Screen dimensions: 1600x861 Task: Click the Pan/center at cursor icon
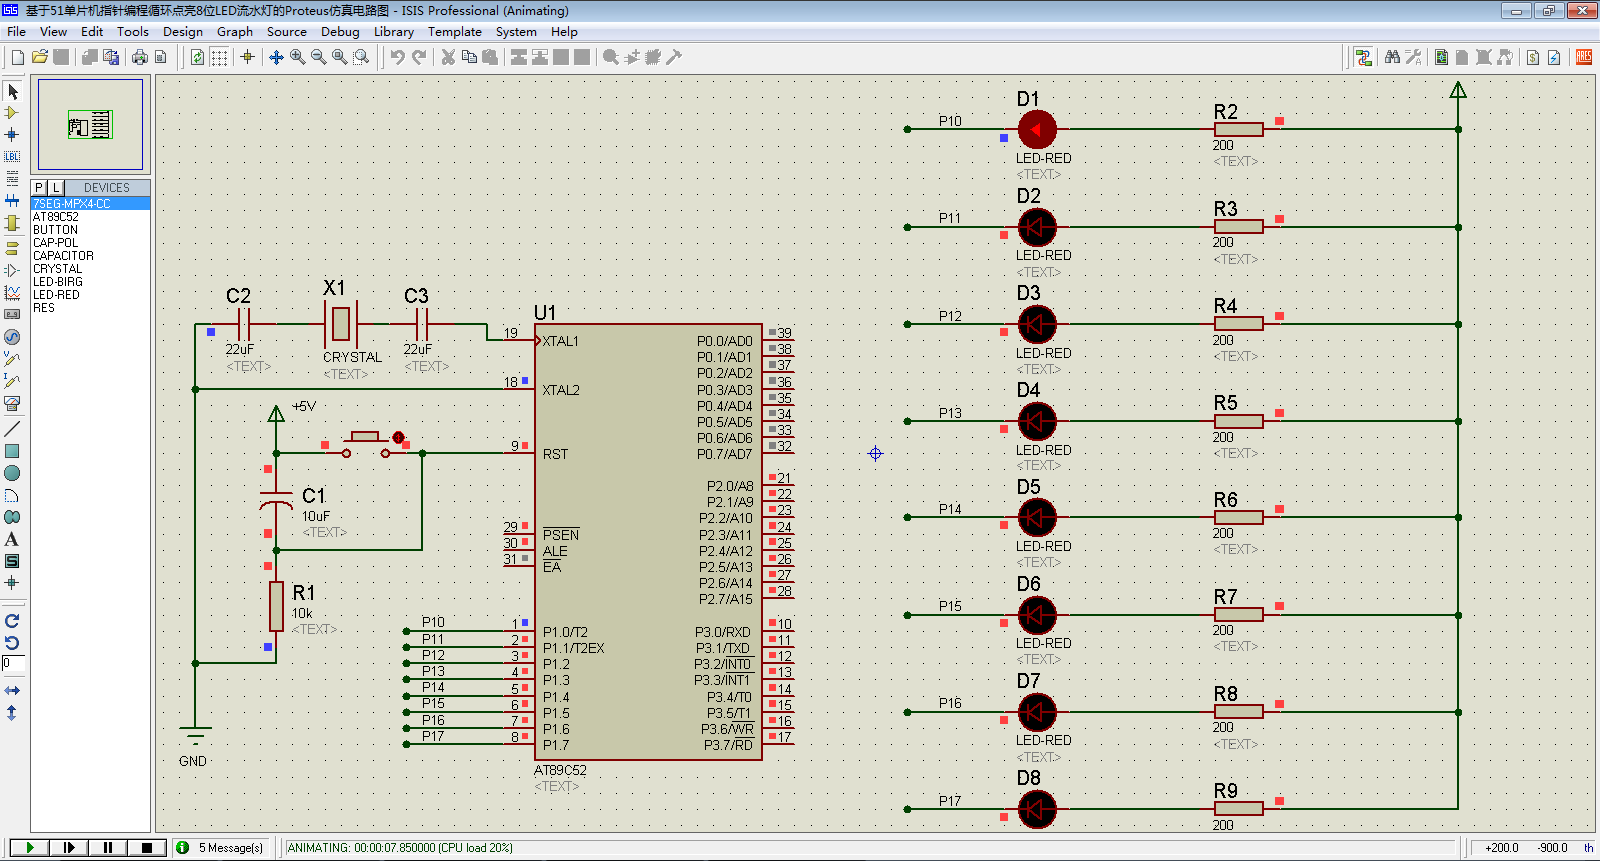point(276,57)
